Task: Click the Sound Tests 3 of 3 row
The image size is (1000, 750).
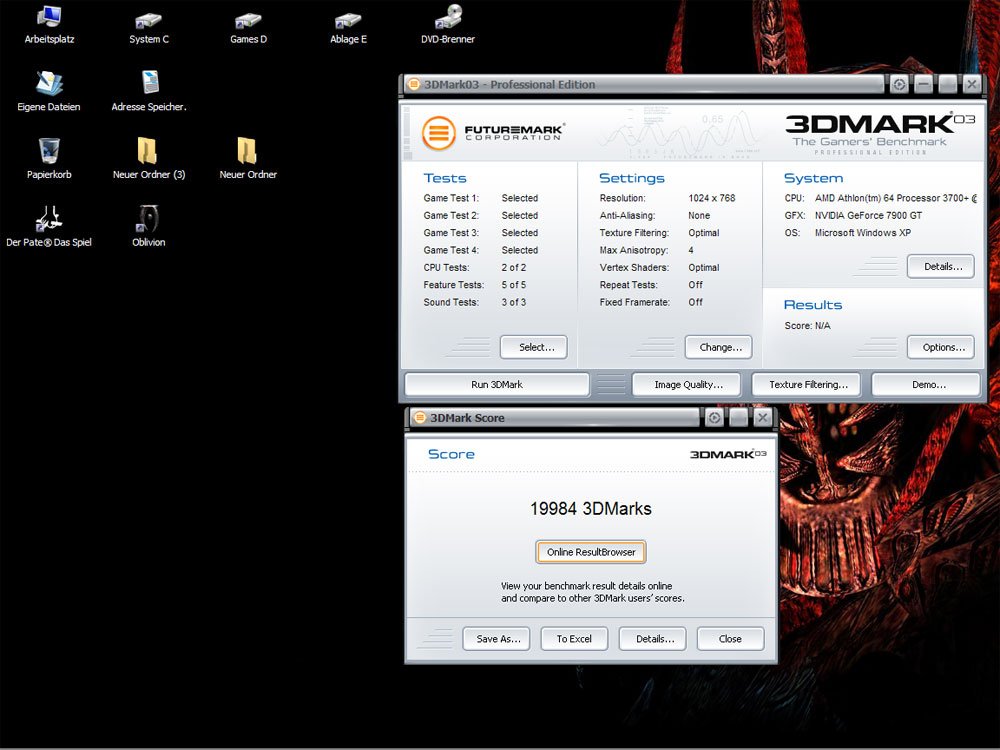Action: (x=475, y=302)
